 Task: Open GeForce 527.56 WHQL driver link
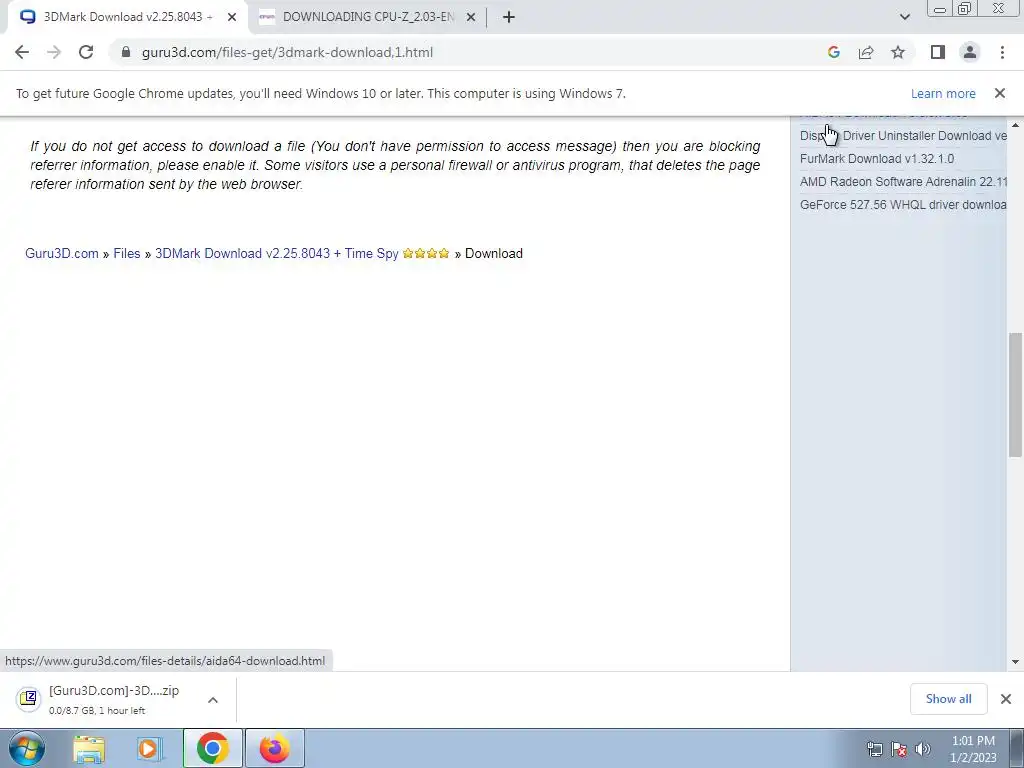click(903, 204)
